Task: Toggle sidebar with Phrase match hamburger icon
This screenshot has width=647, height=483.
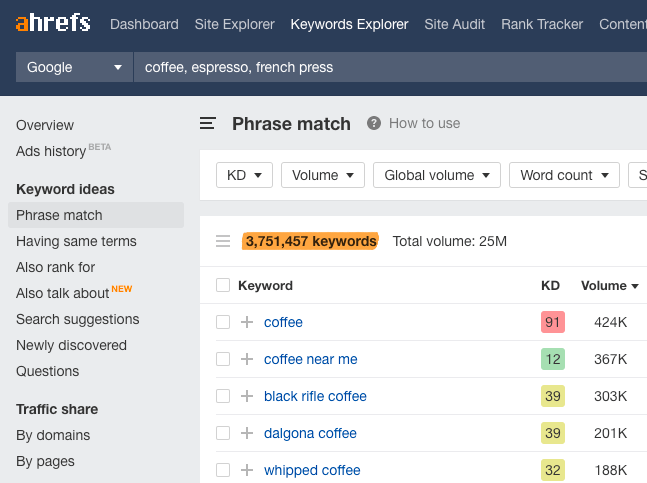Action: (x=208, y=124)
